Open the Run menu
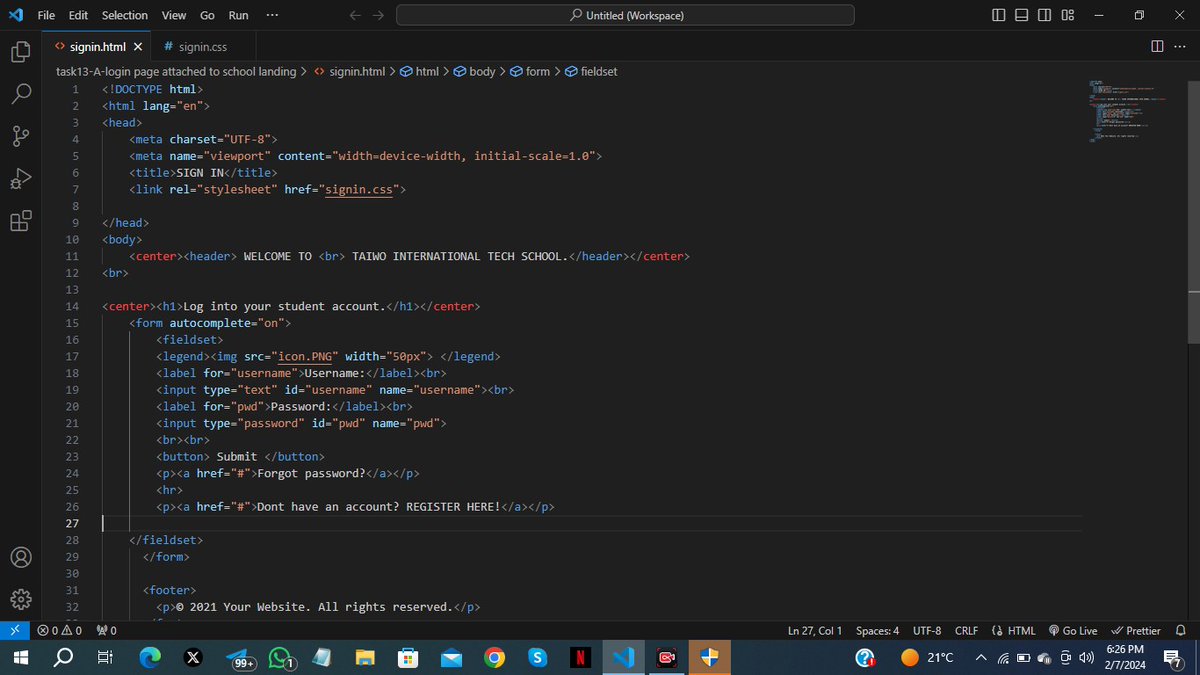1200x675 pixels. coord(238,15)
